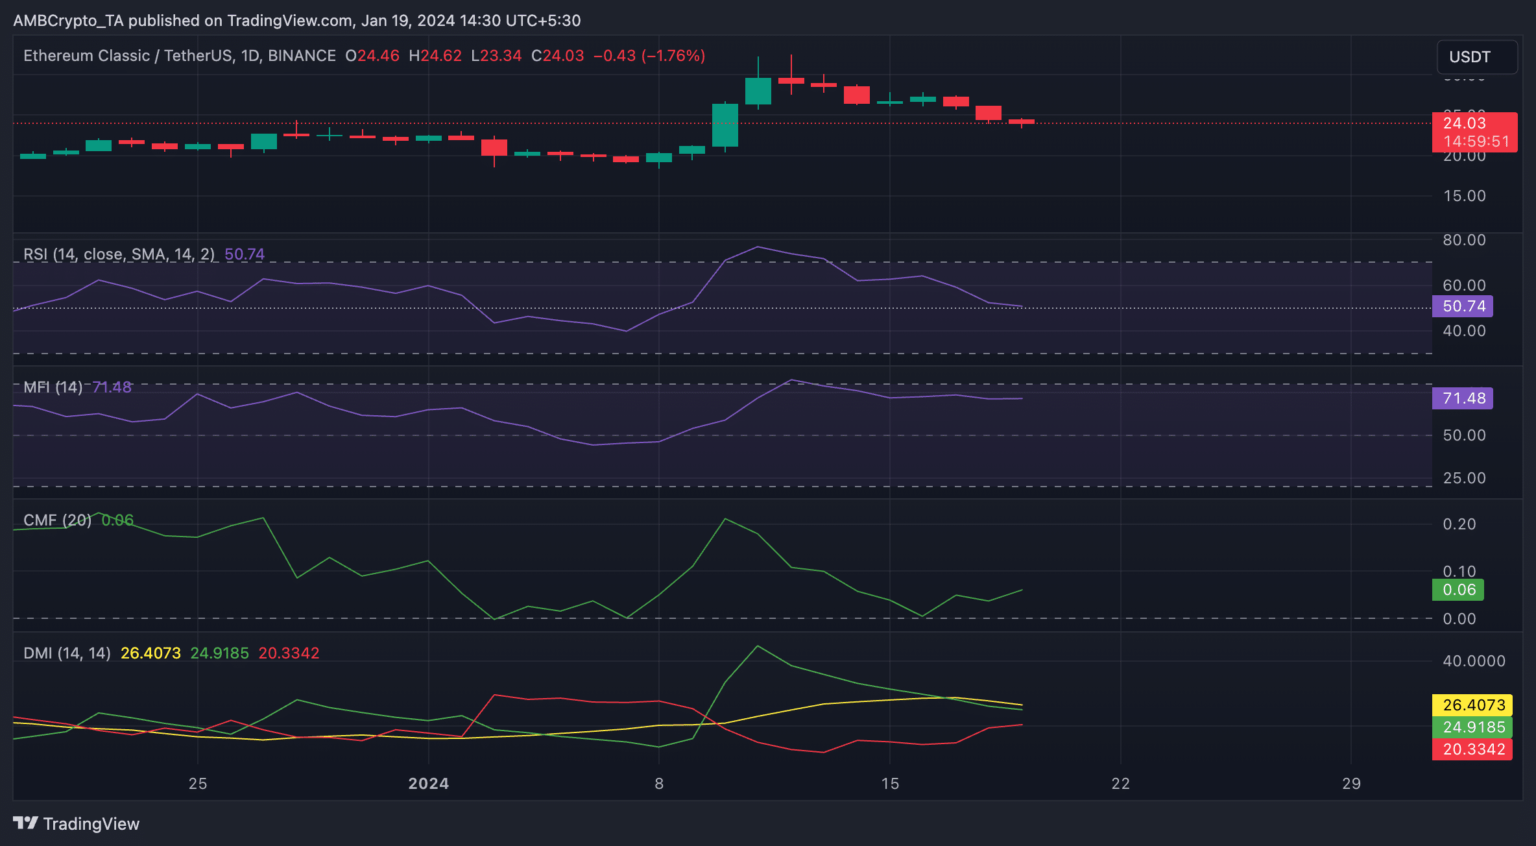Click the countdown timer under the price badge
1536x846 pixels.
[1477, 142]
